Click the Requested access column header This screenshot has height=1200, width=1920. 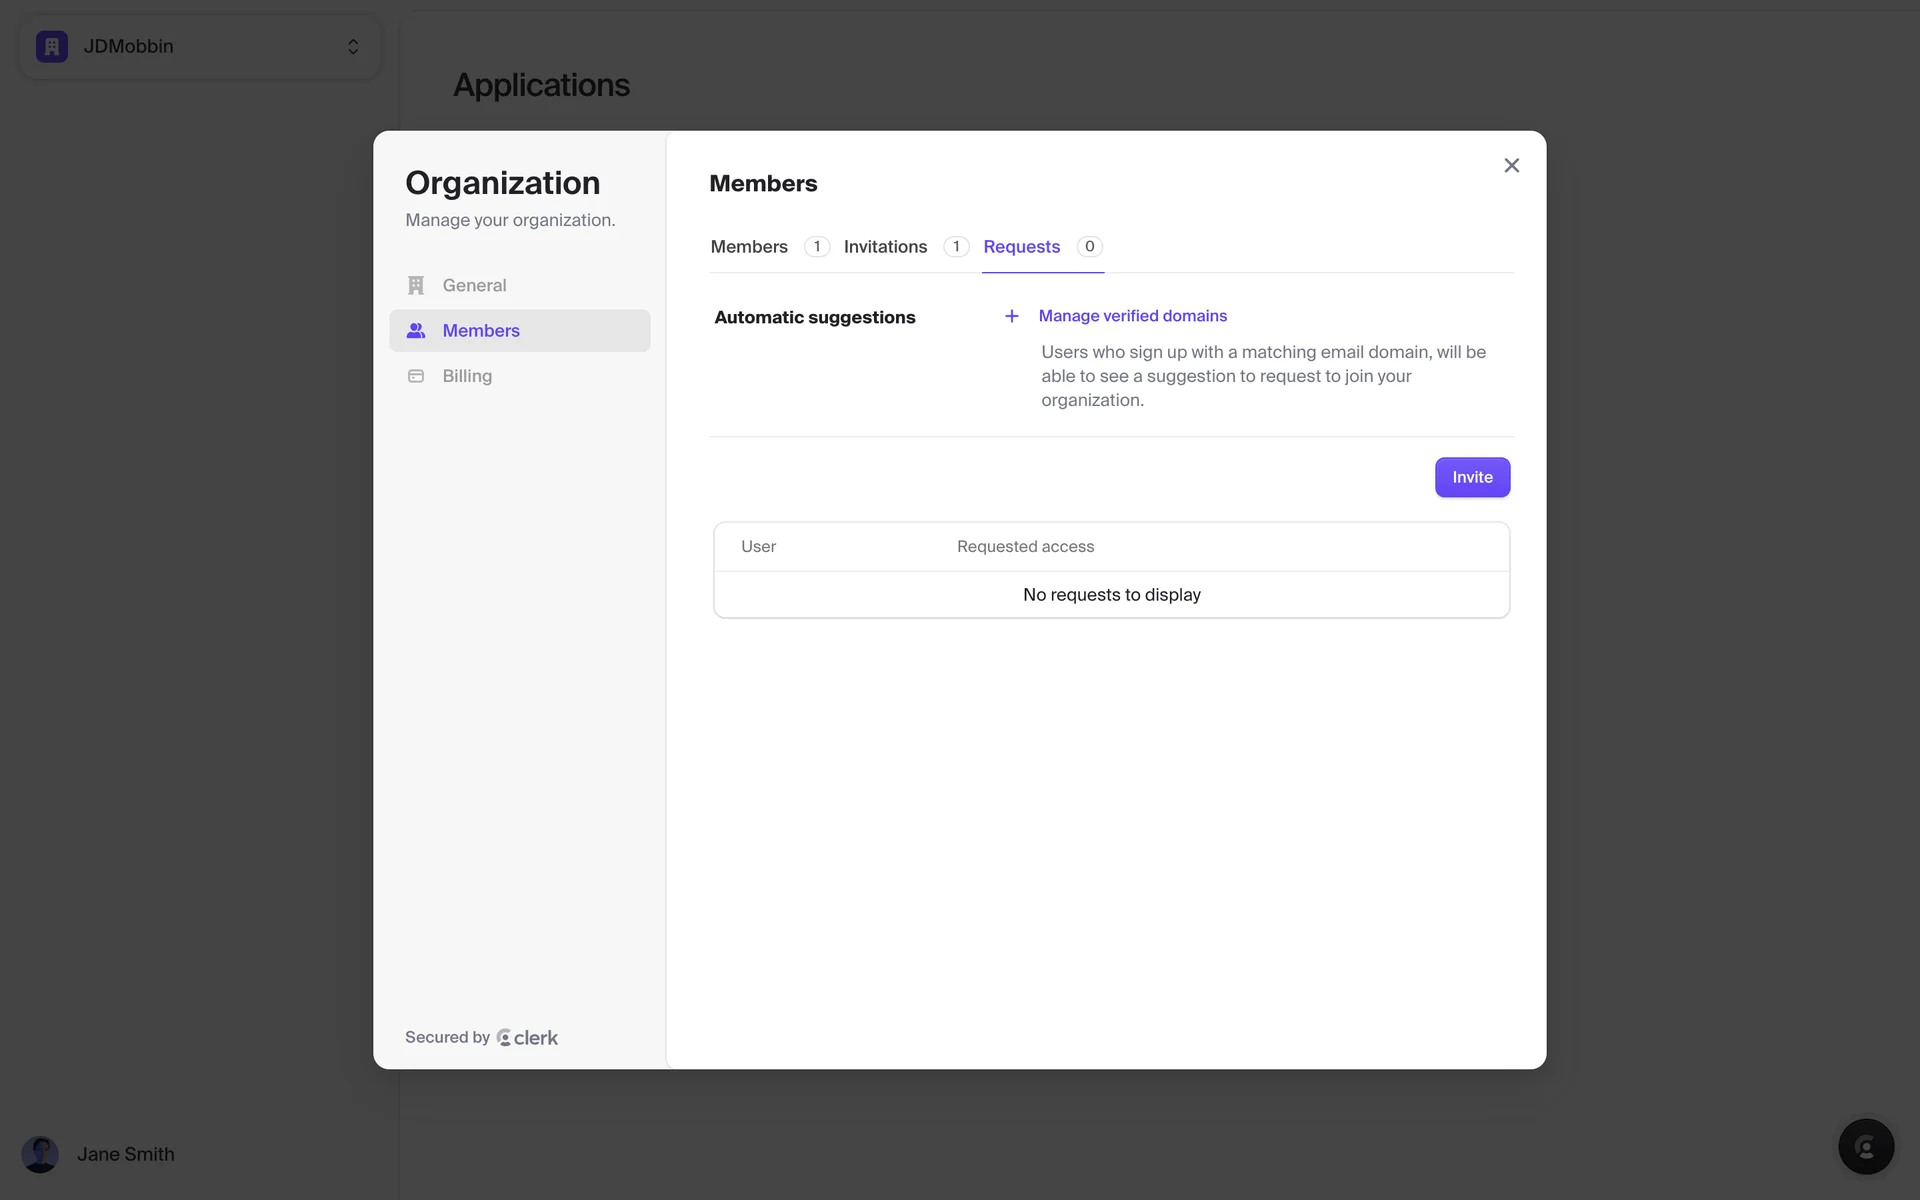(x=1025, y=547)
